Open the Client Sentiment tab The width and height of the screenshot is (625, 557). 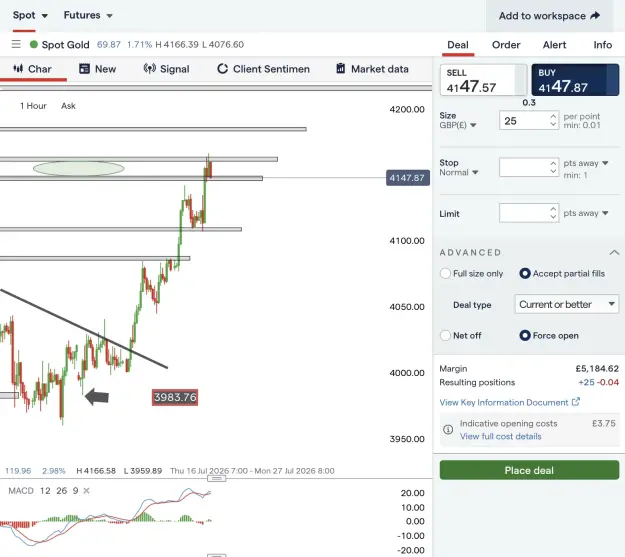pos(263,69)
